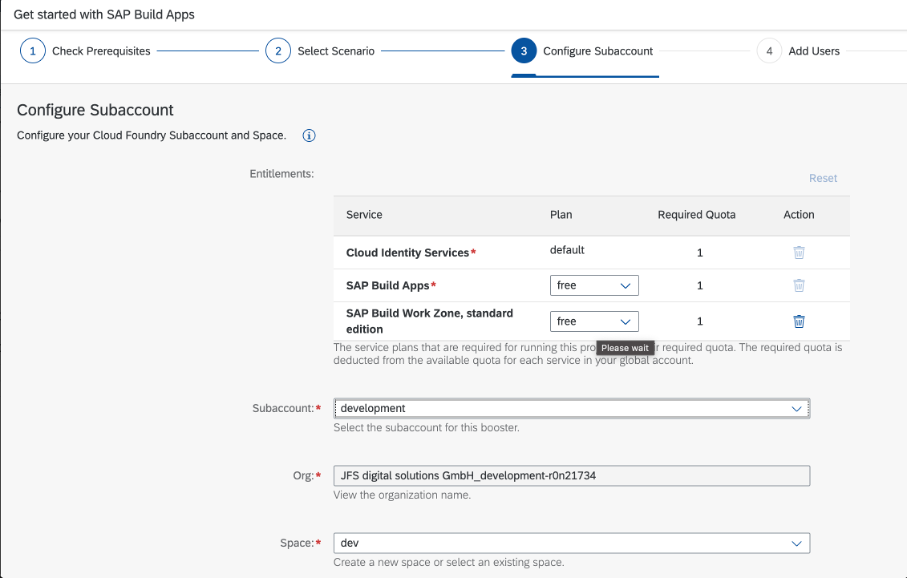The image size is (908, 578).
Task: Click the Action column header
Action: (799, 215)
